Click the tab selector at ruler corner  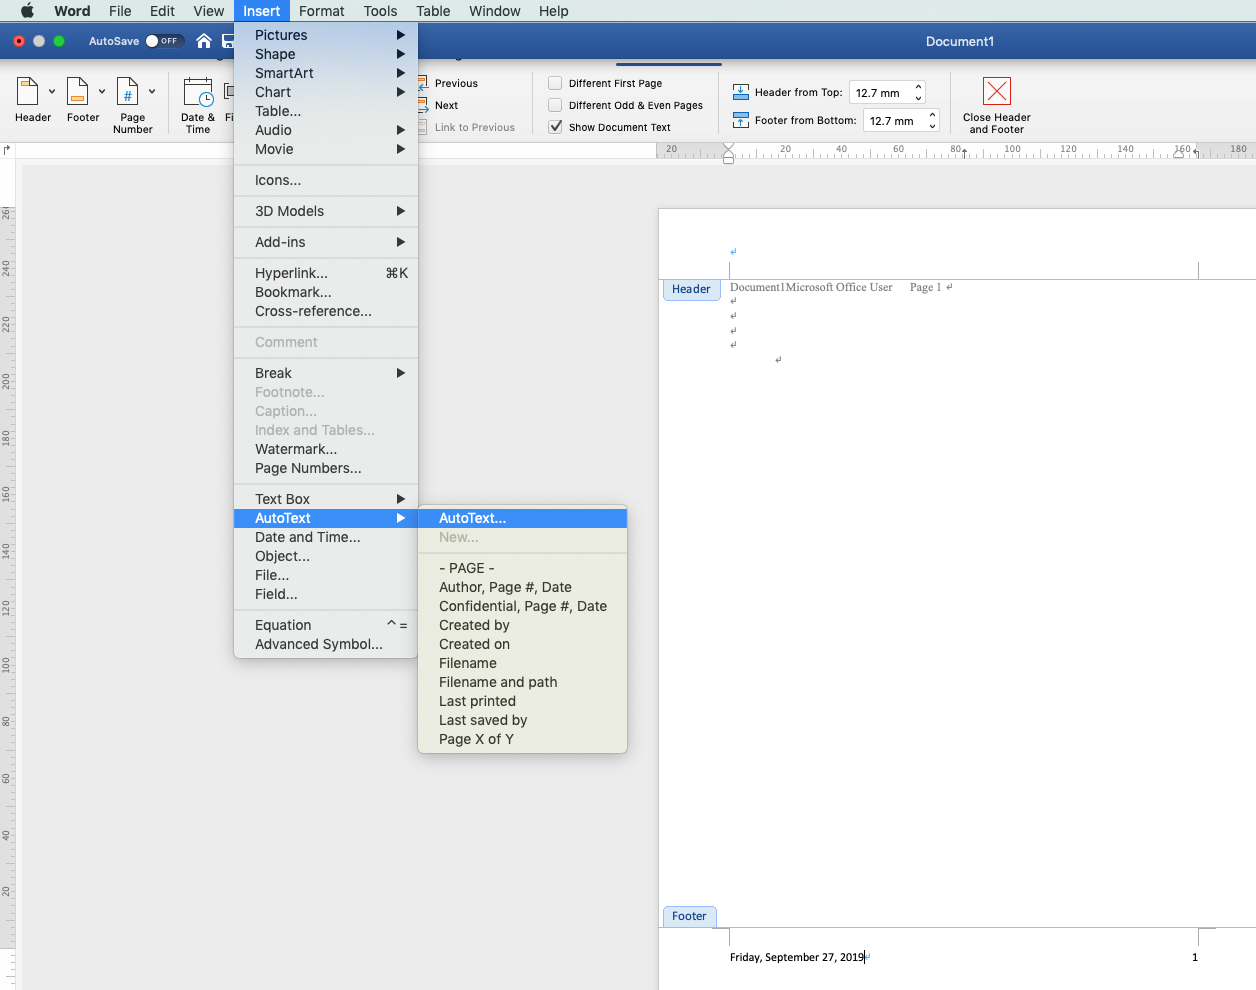pyautogui.click(x=7, y=150)
